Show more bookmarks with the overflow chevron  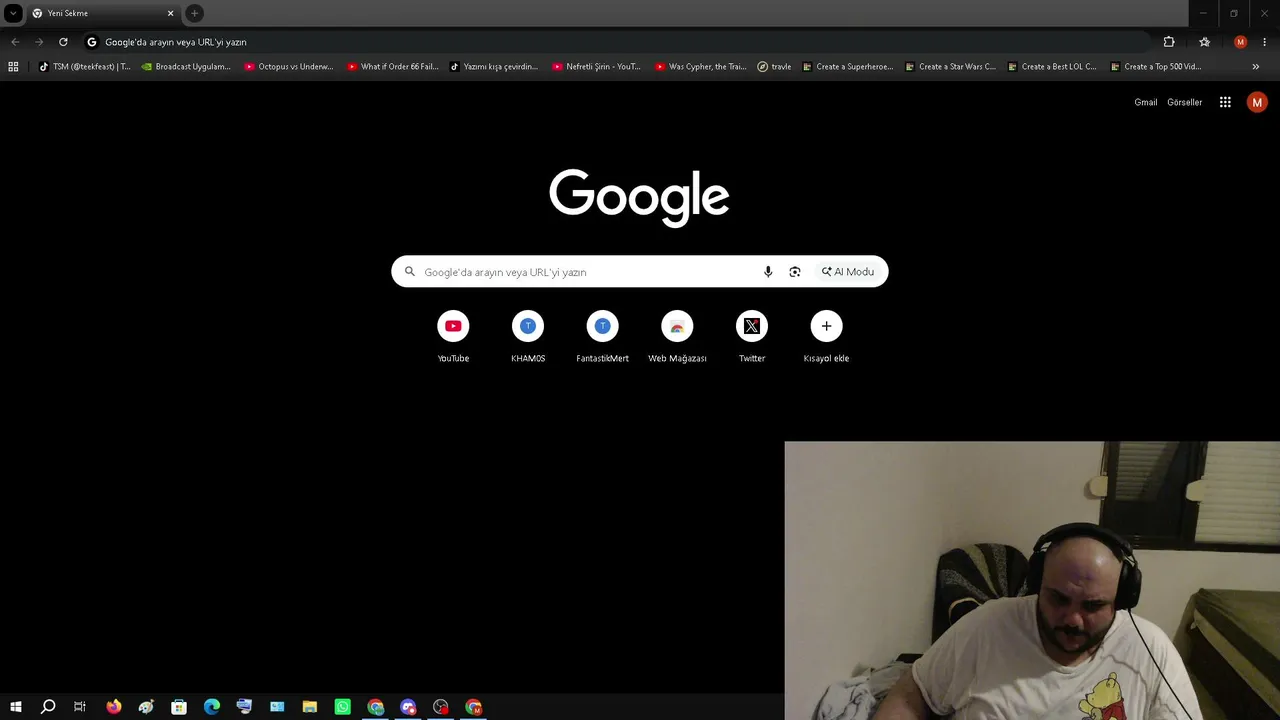[1256, 67]
